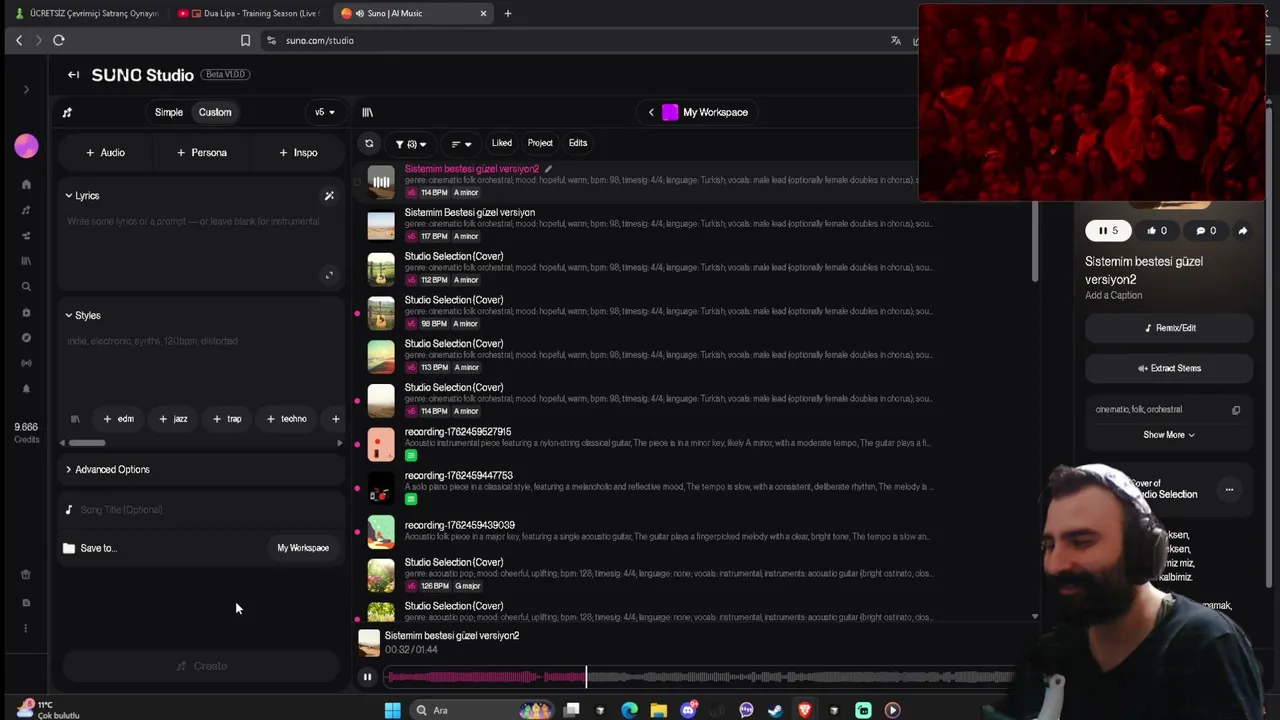
Task: Open the sort order dropdown
Action: (x=461, y=144)
